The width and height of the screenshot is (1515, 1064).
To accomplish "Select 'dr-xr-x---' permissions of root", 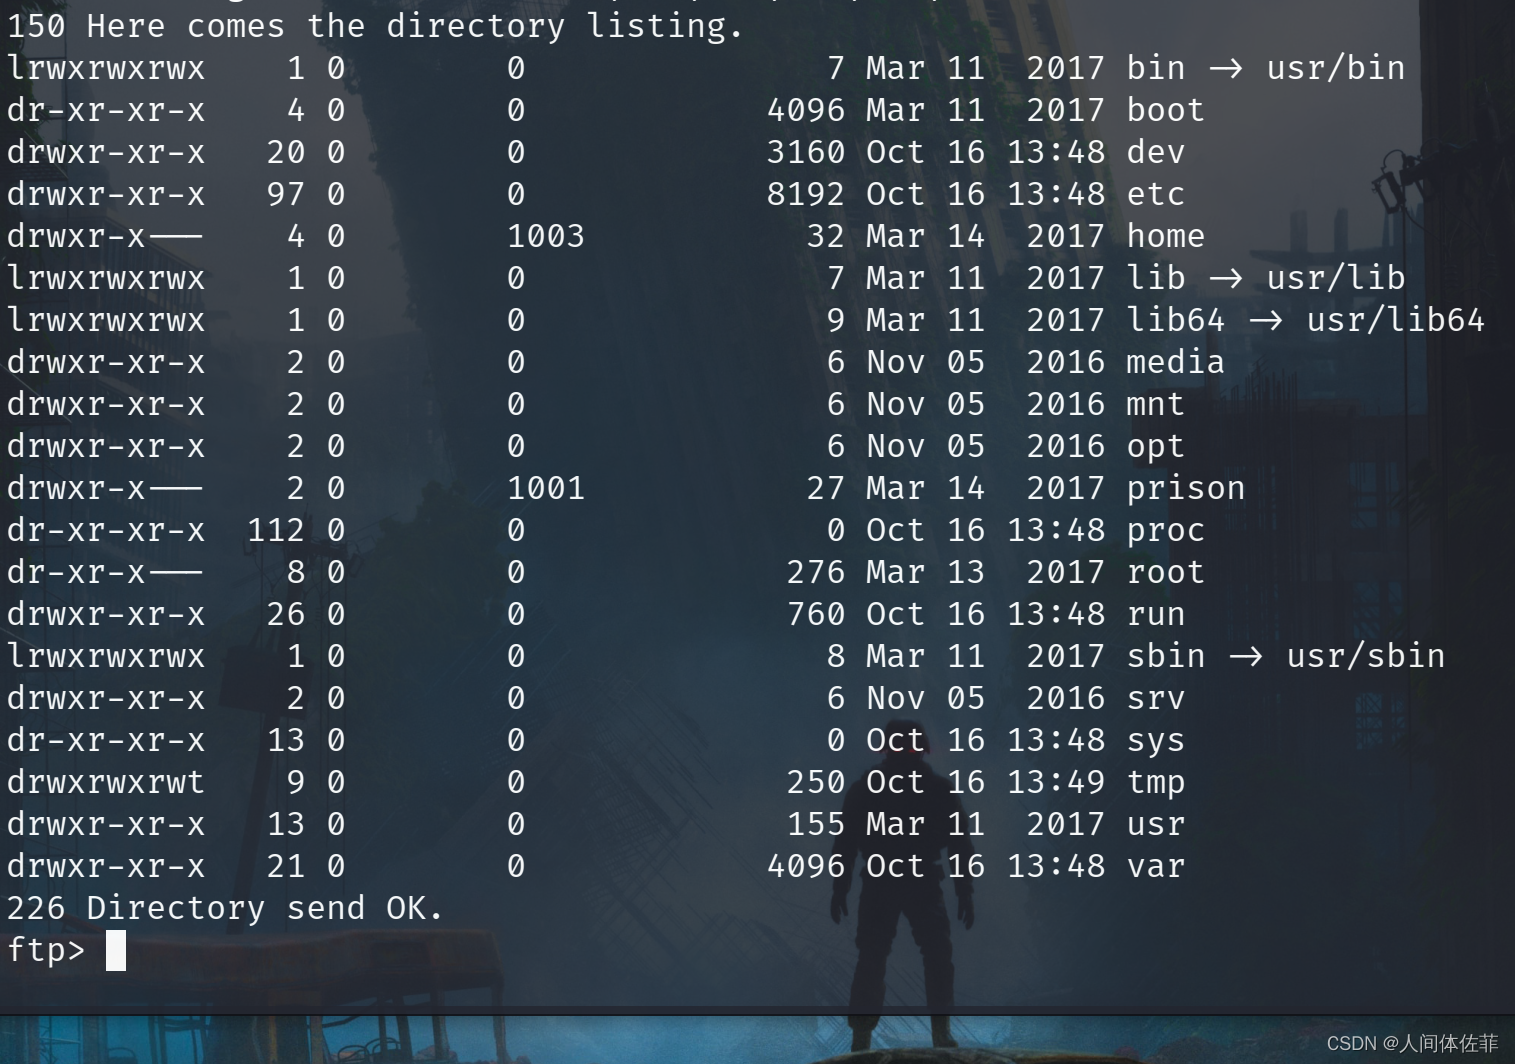I will [x=105, y=572].
